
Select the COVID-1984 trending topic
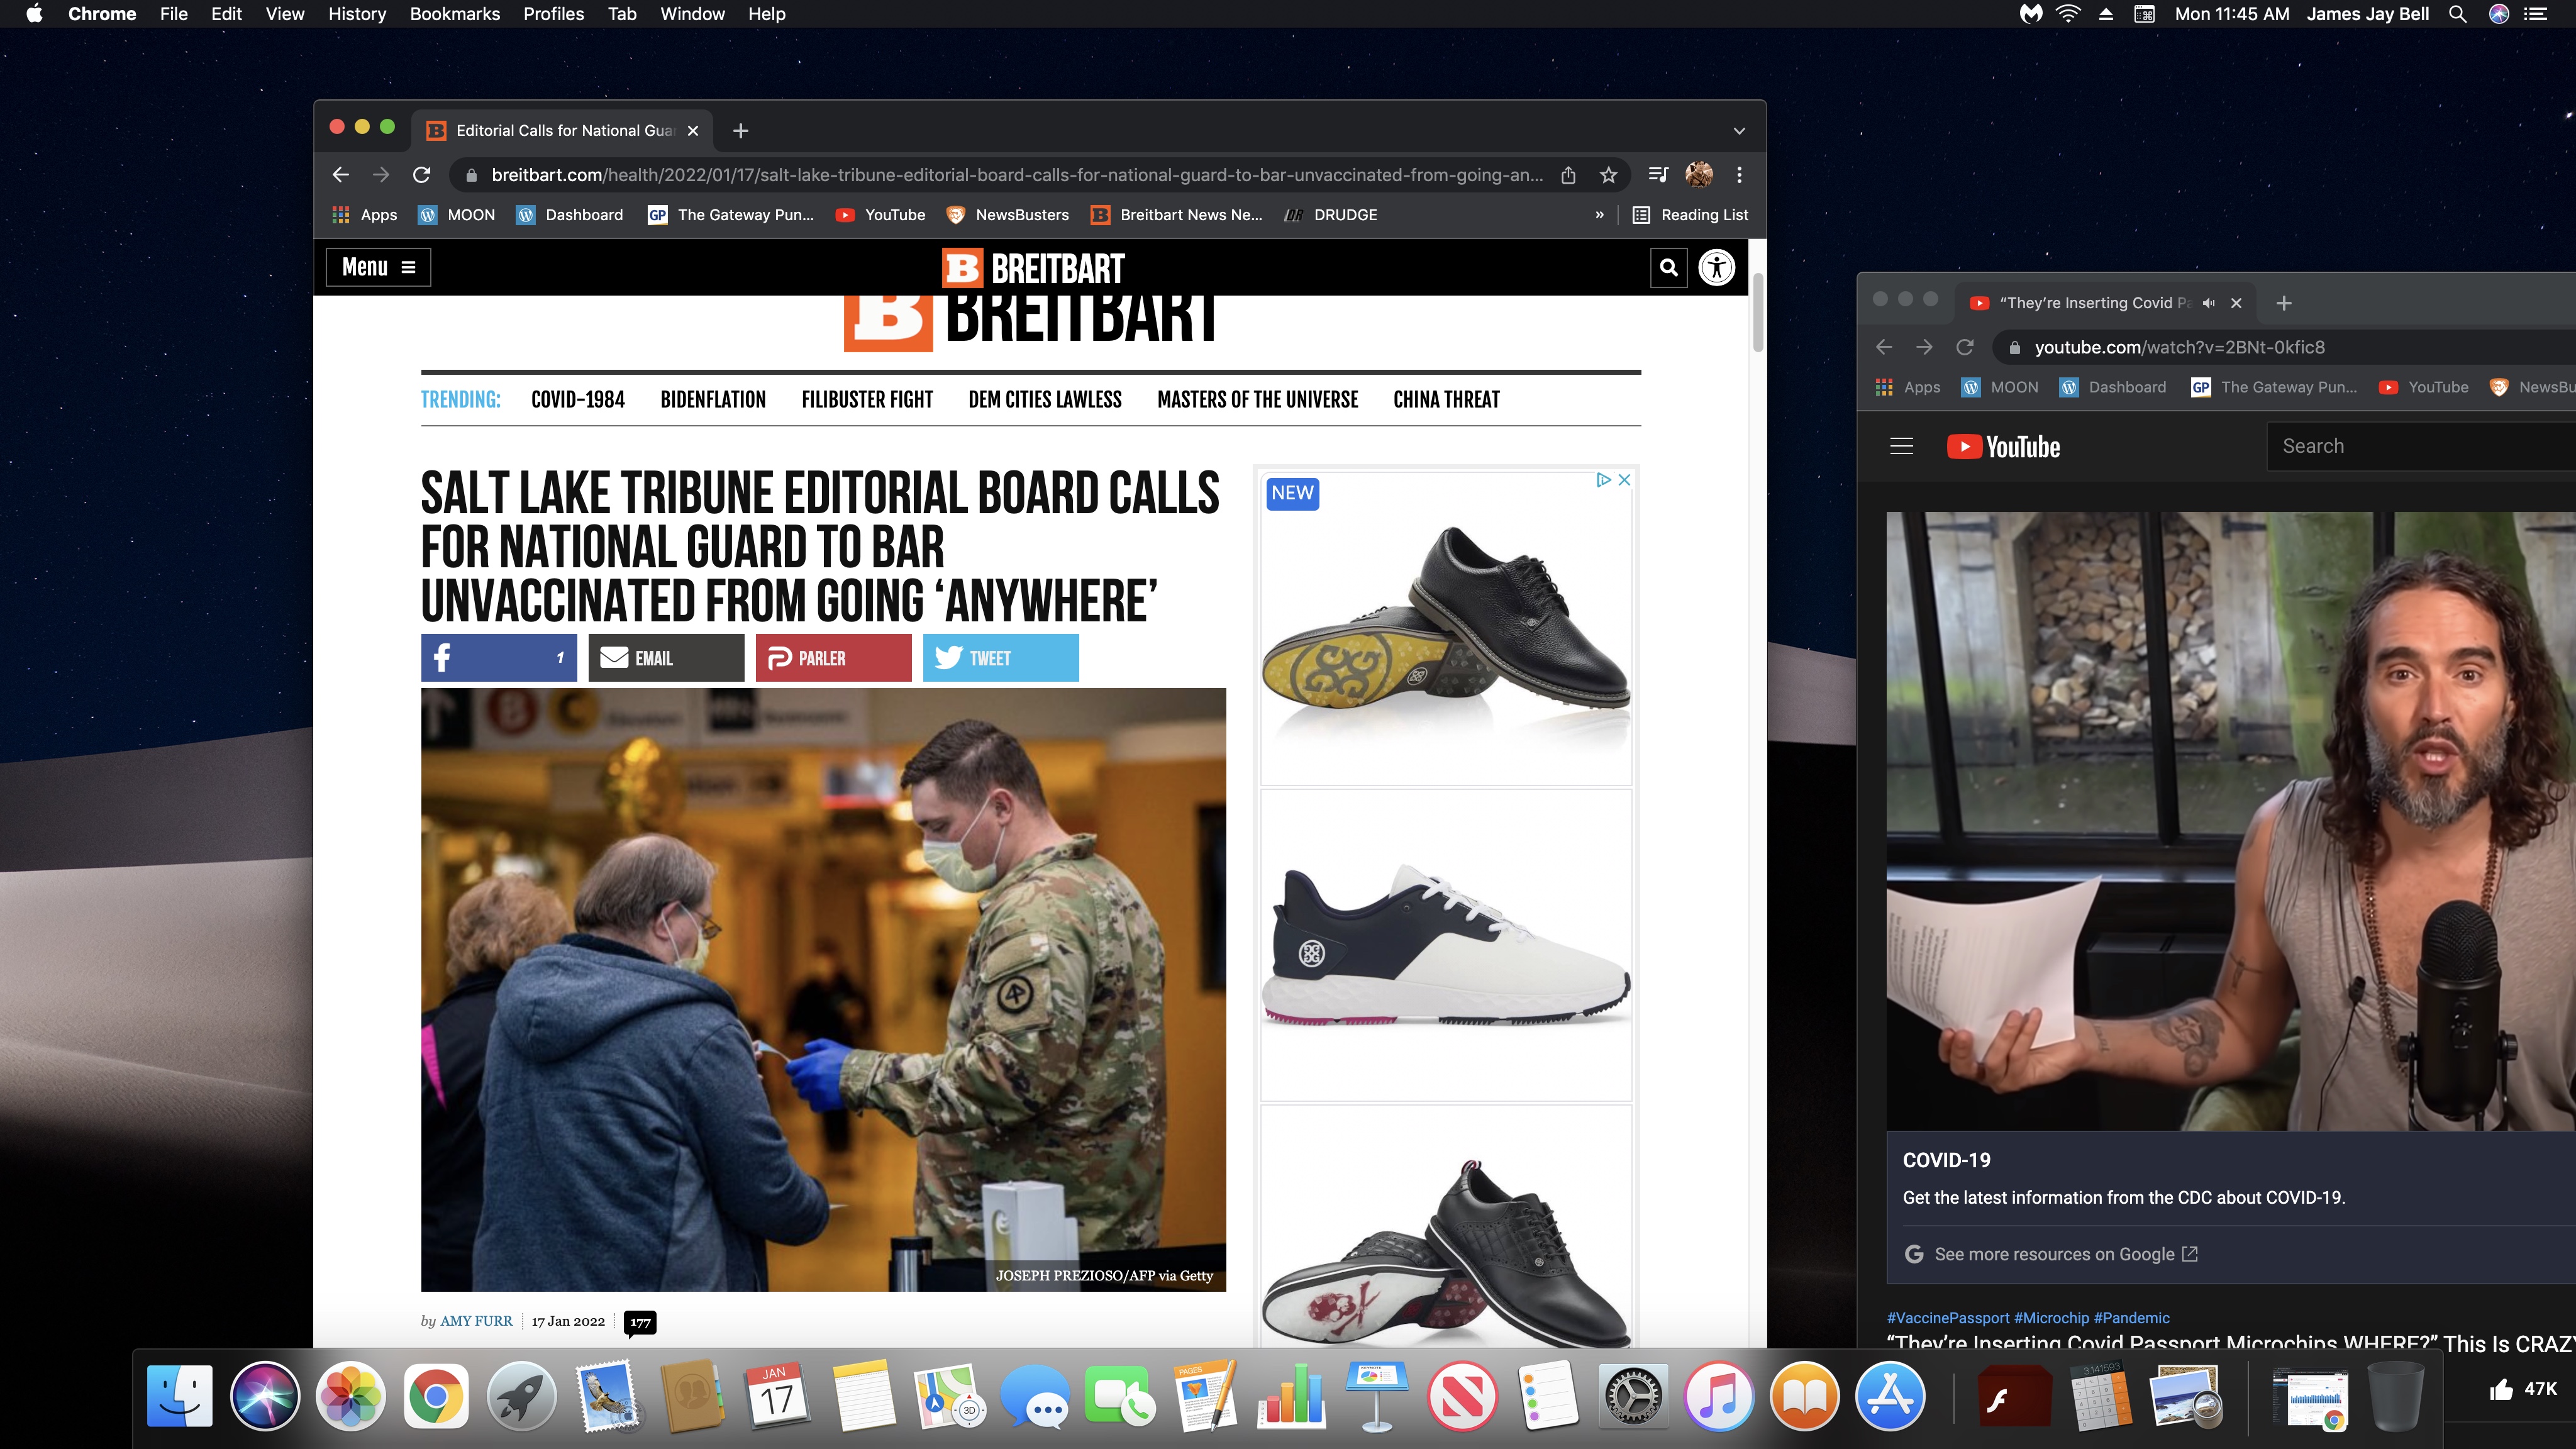click(x=577, y=399)
